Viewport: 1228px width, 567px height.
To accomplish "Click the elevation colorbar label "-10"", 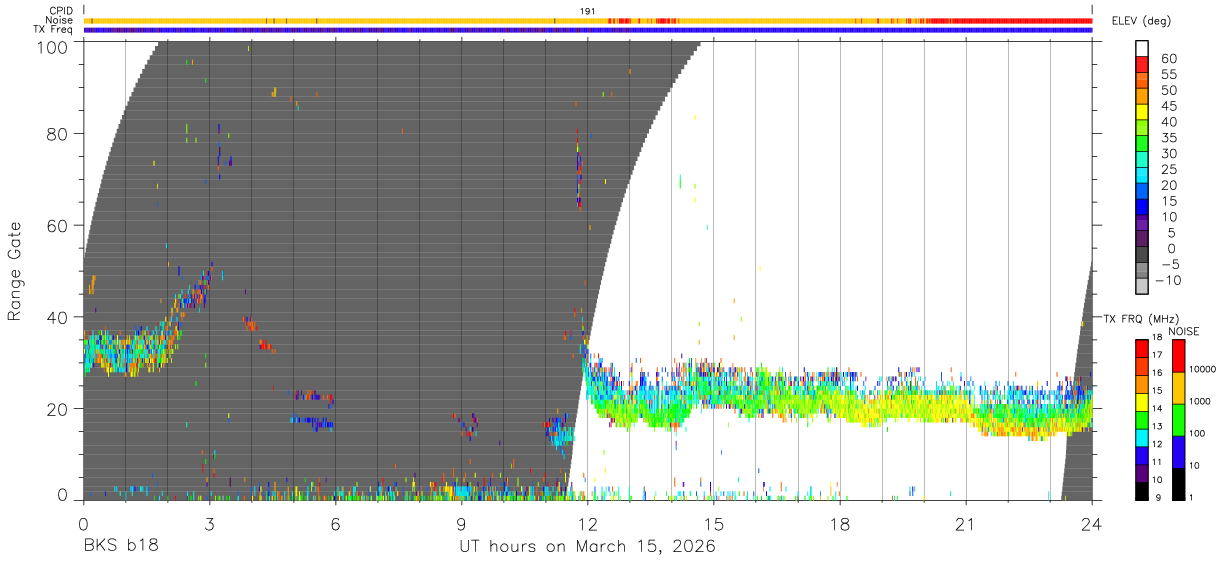I will pos(1170,280).
